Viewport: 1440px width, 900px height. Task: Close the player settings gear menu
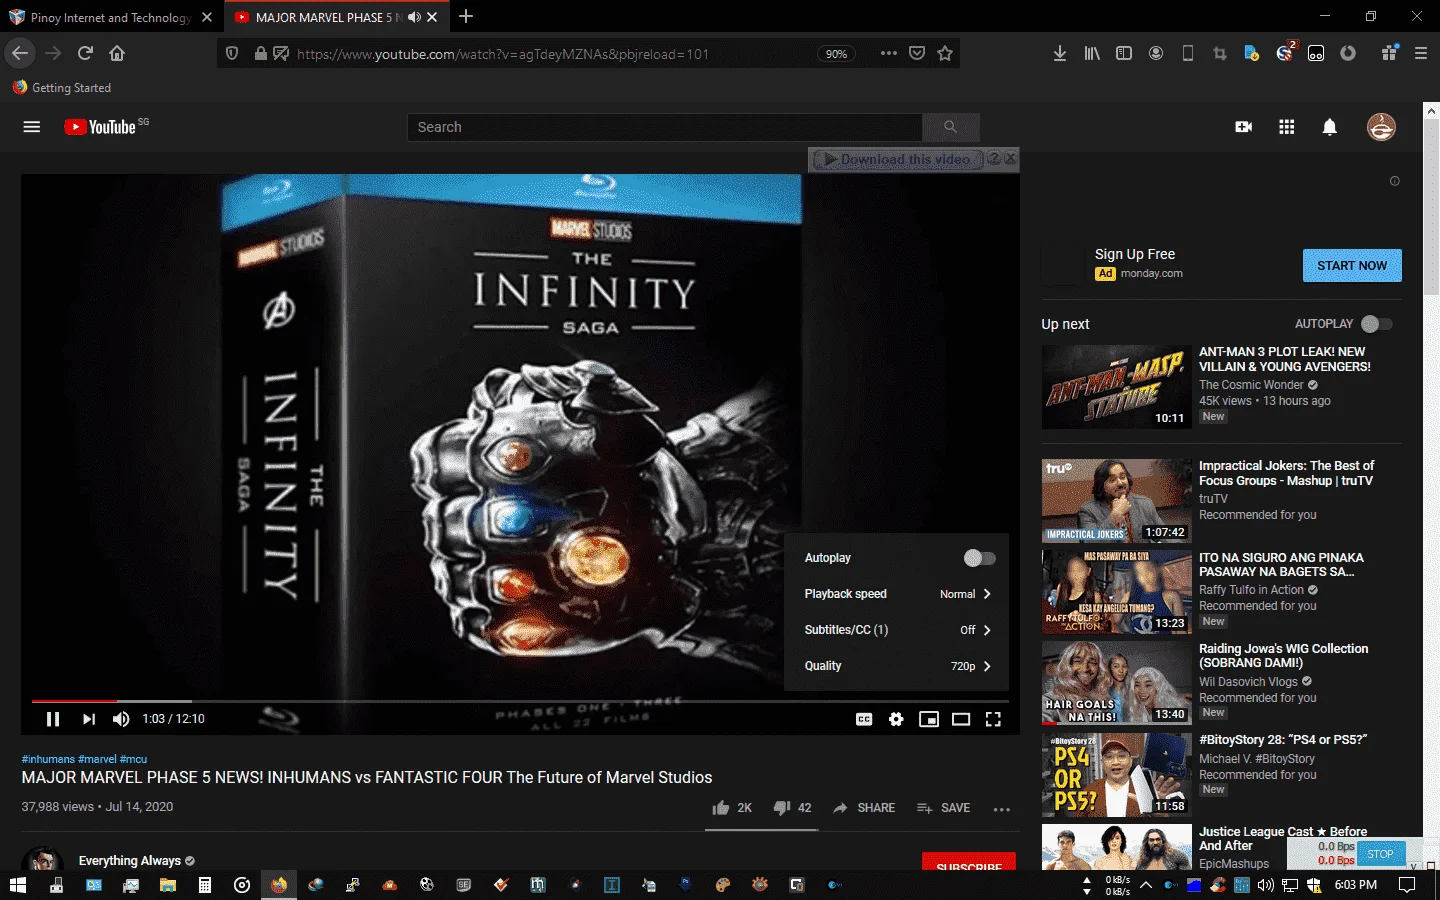coord(896,719)
